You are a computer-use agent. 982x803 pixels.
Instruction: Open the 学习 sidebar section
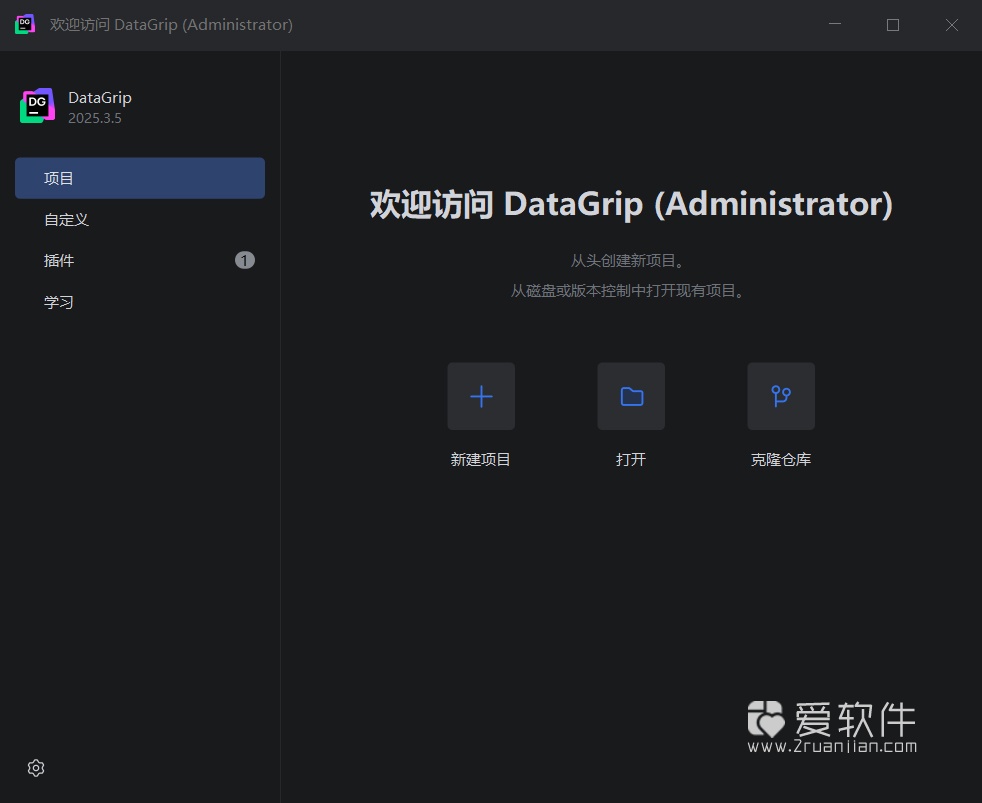click(59, 301)
